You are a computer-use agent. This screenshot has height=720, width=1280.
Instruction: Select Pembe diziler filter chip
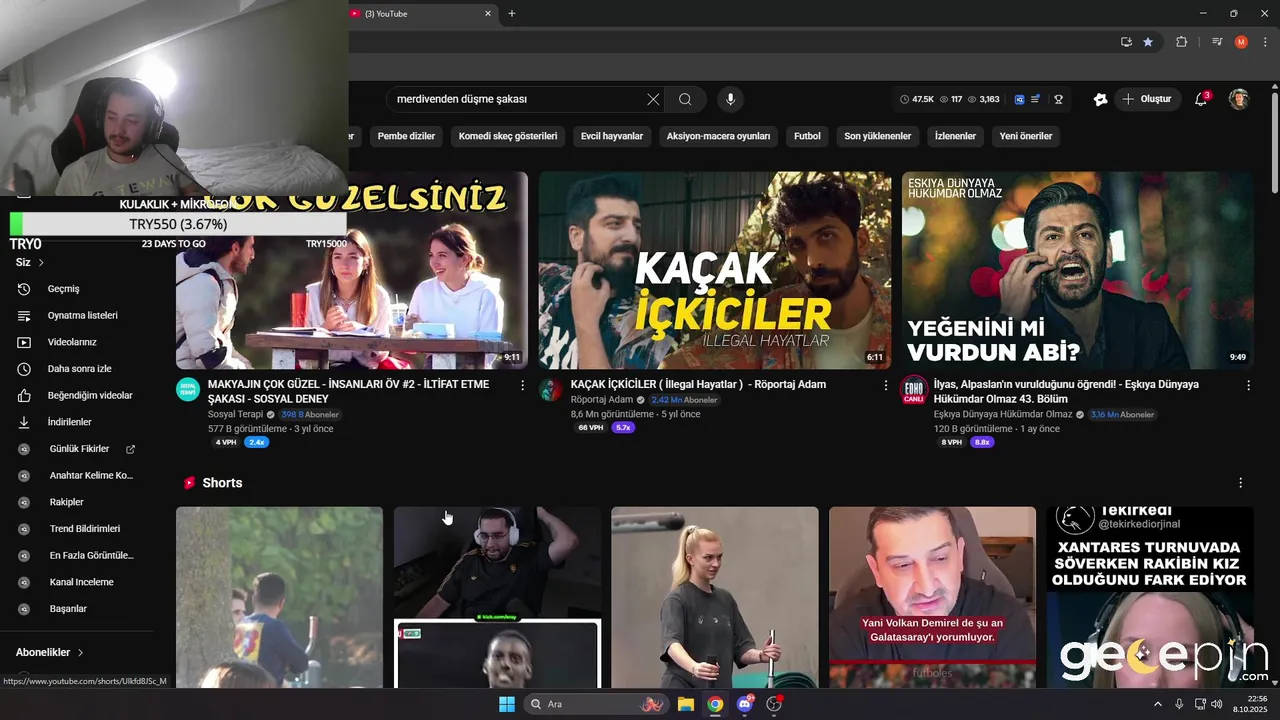[406, 136]
